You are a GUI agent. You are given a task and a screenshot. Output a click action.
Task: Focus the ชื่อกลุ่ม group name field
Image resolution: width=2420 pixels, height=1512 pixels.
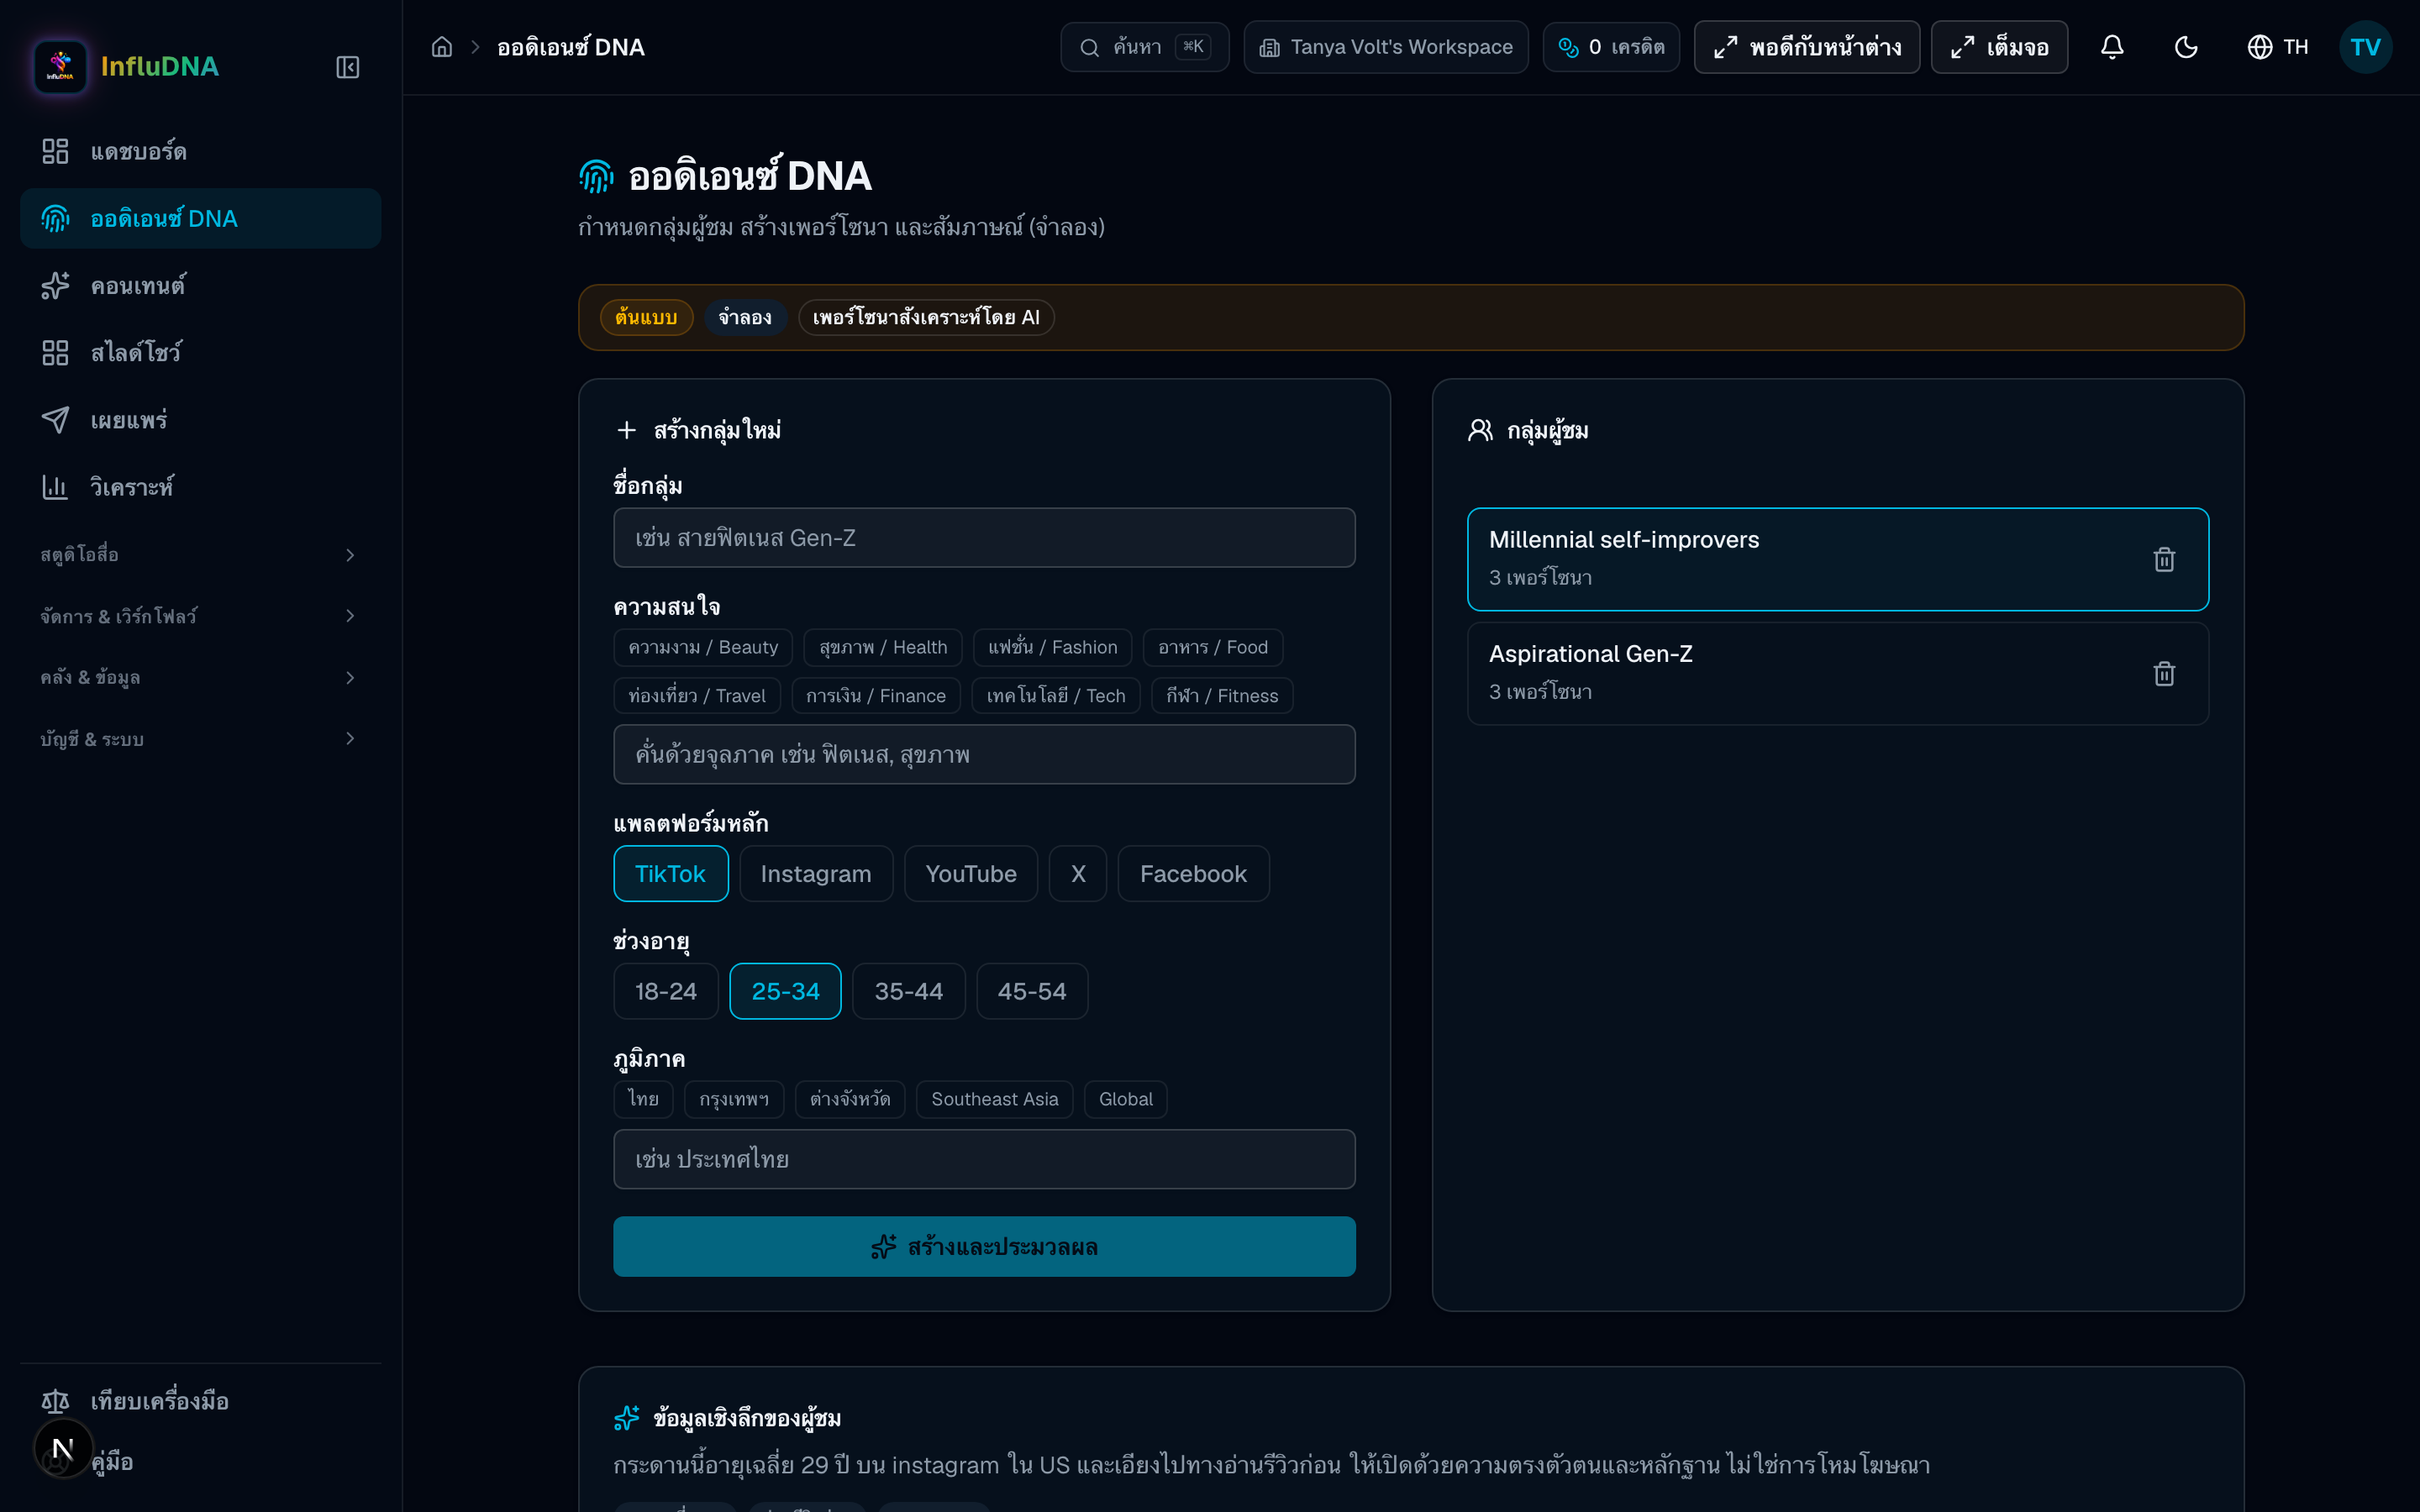point(984,538)
